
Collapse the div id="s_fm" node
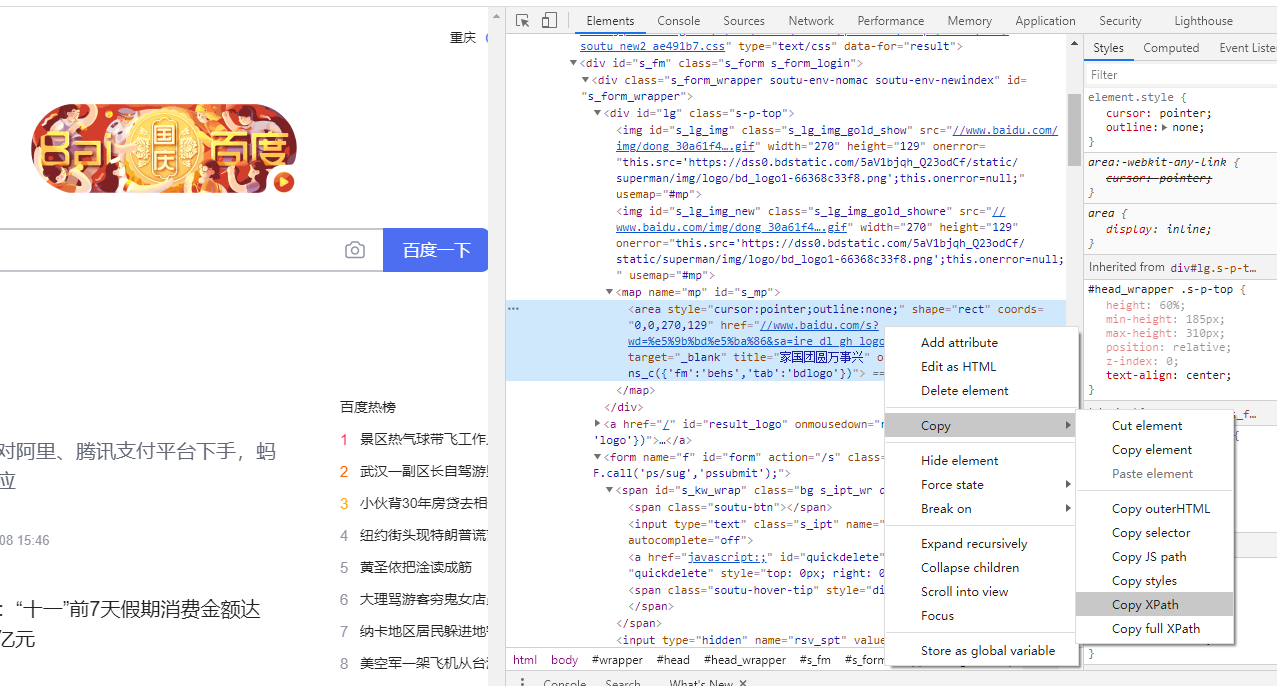(573, 63)
